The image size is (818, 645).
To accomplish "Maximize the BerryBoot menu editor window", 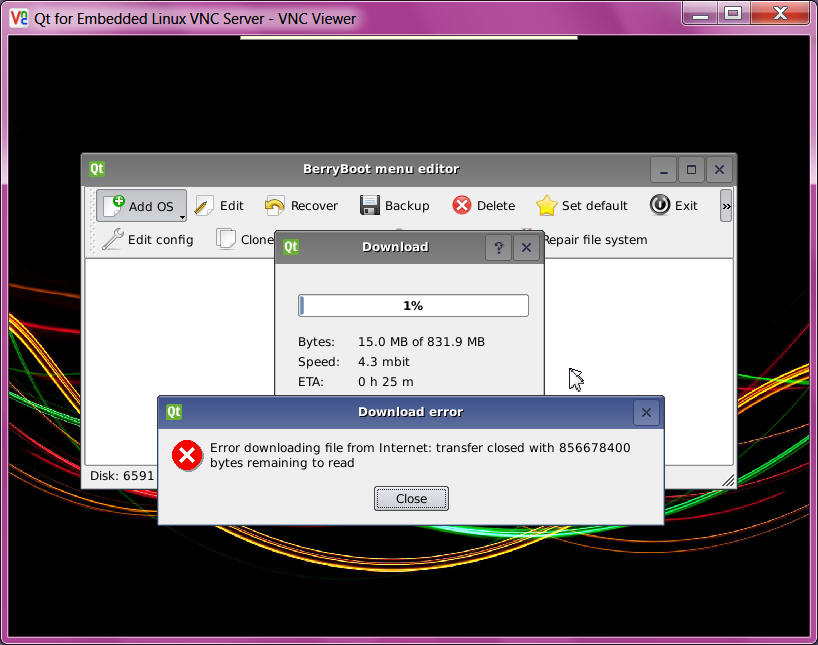I will [x=691, y=170].
